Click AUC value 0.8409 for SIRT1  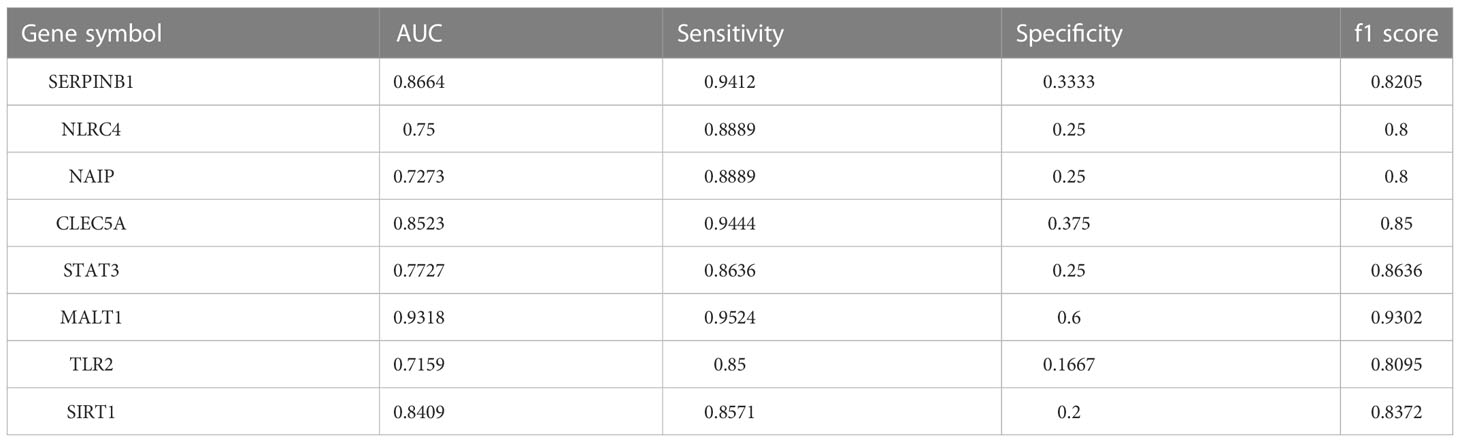click(418, 412)
